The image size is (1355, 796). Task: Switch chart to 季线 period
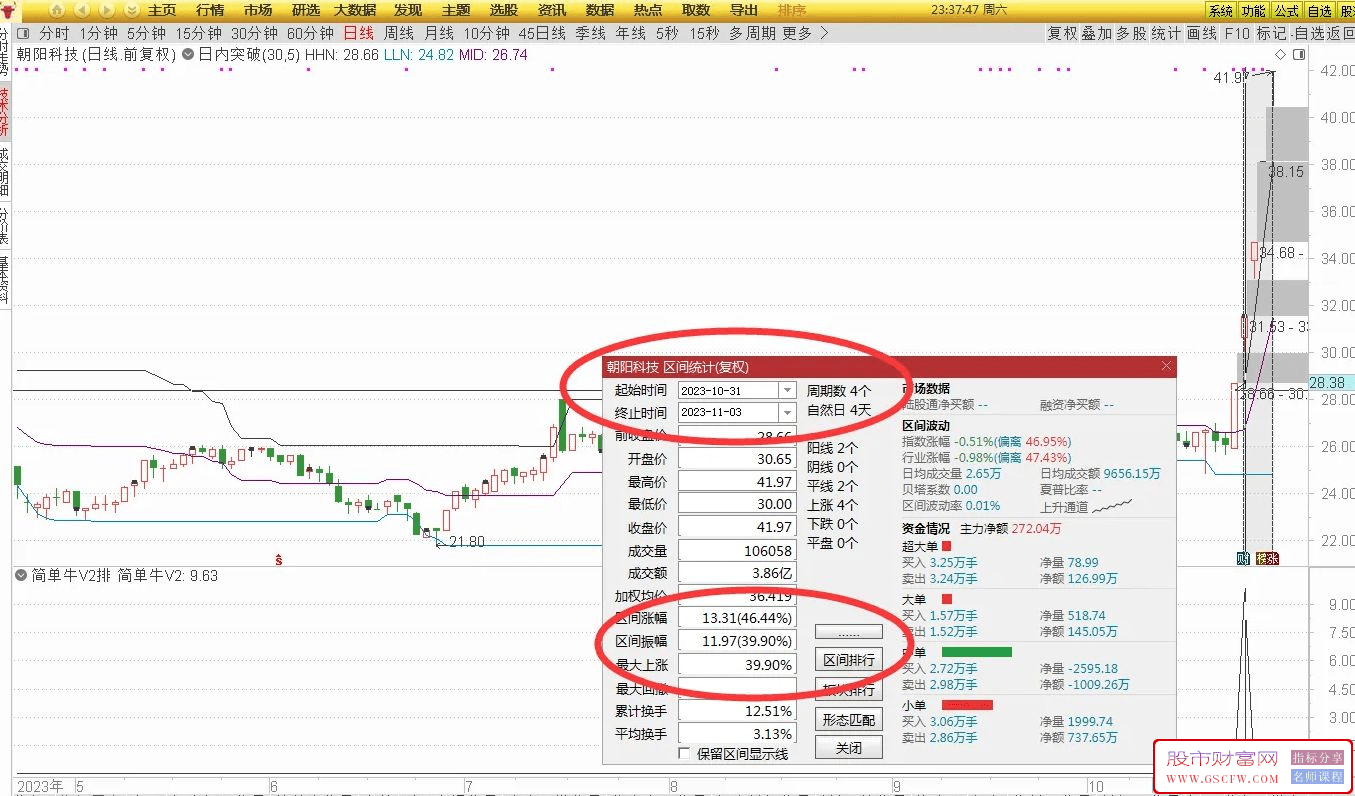[590, 33]
